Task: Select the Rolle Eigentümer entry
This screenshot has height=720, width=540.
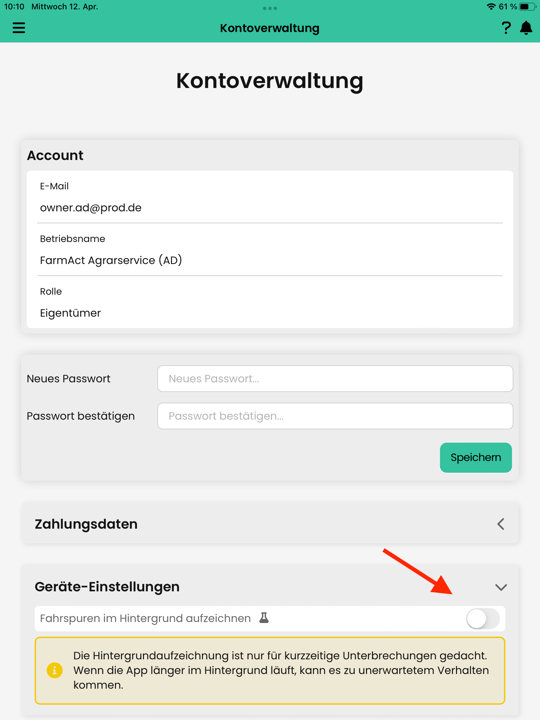Action: click(x=270, y=303)
